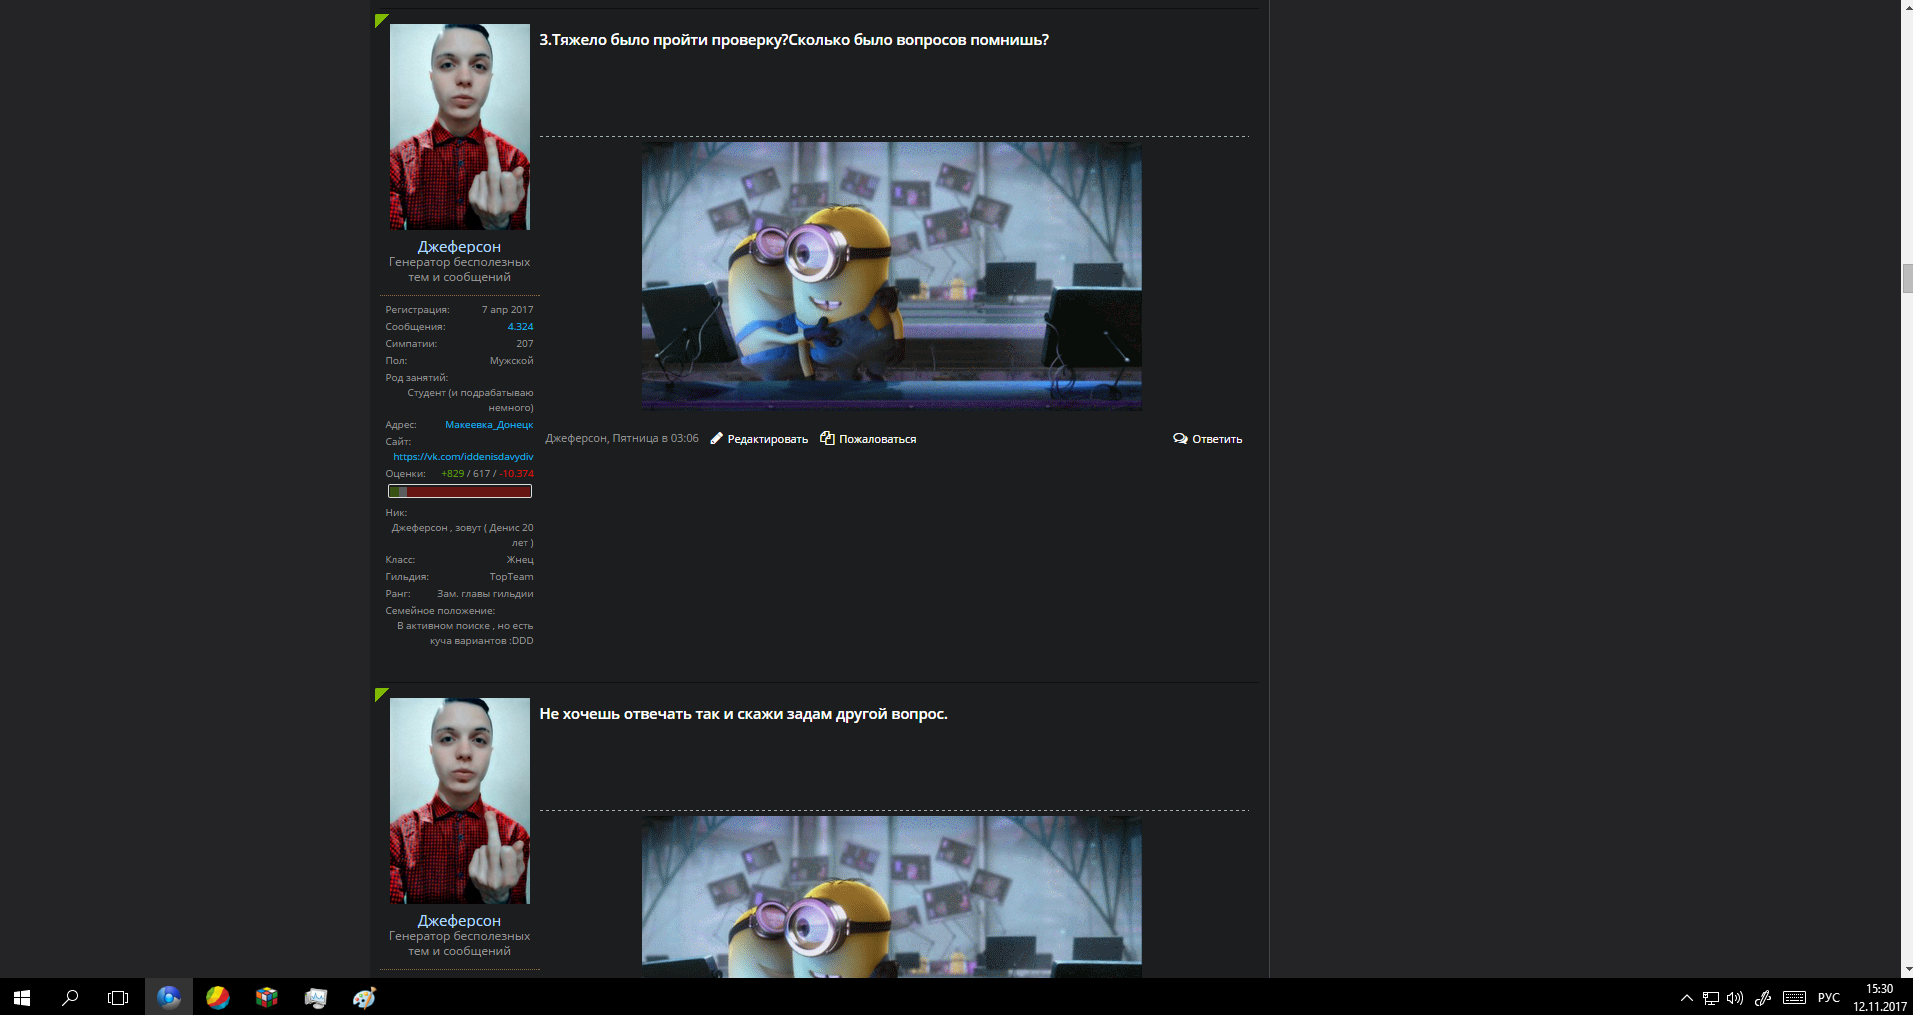
Task: Open Task View on the taskbar
Action: point(118,997)
